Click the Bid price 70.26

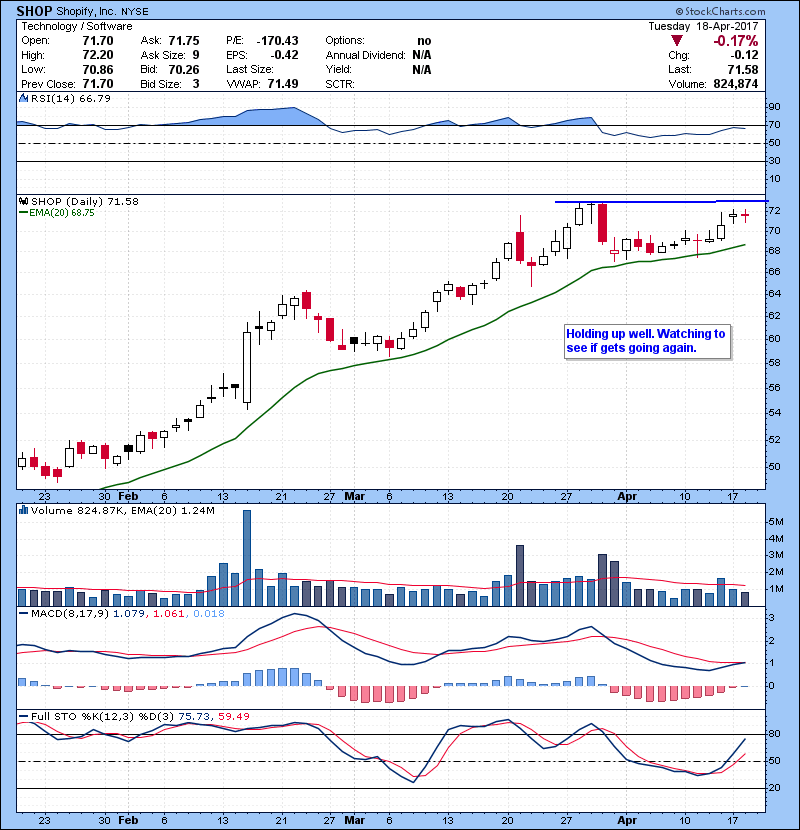point(184,69)
